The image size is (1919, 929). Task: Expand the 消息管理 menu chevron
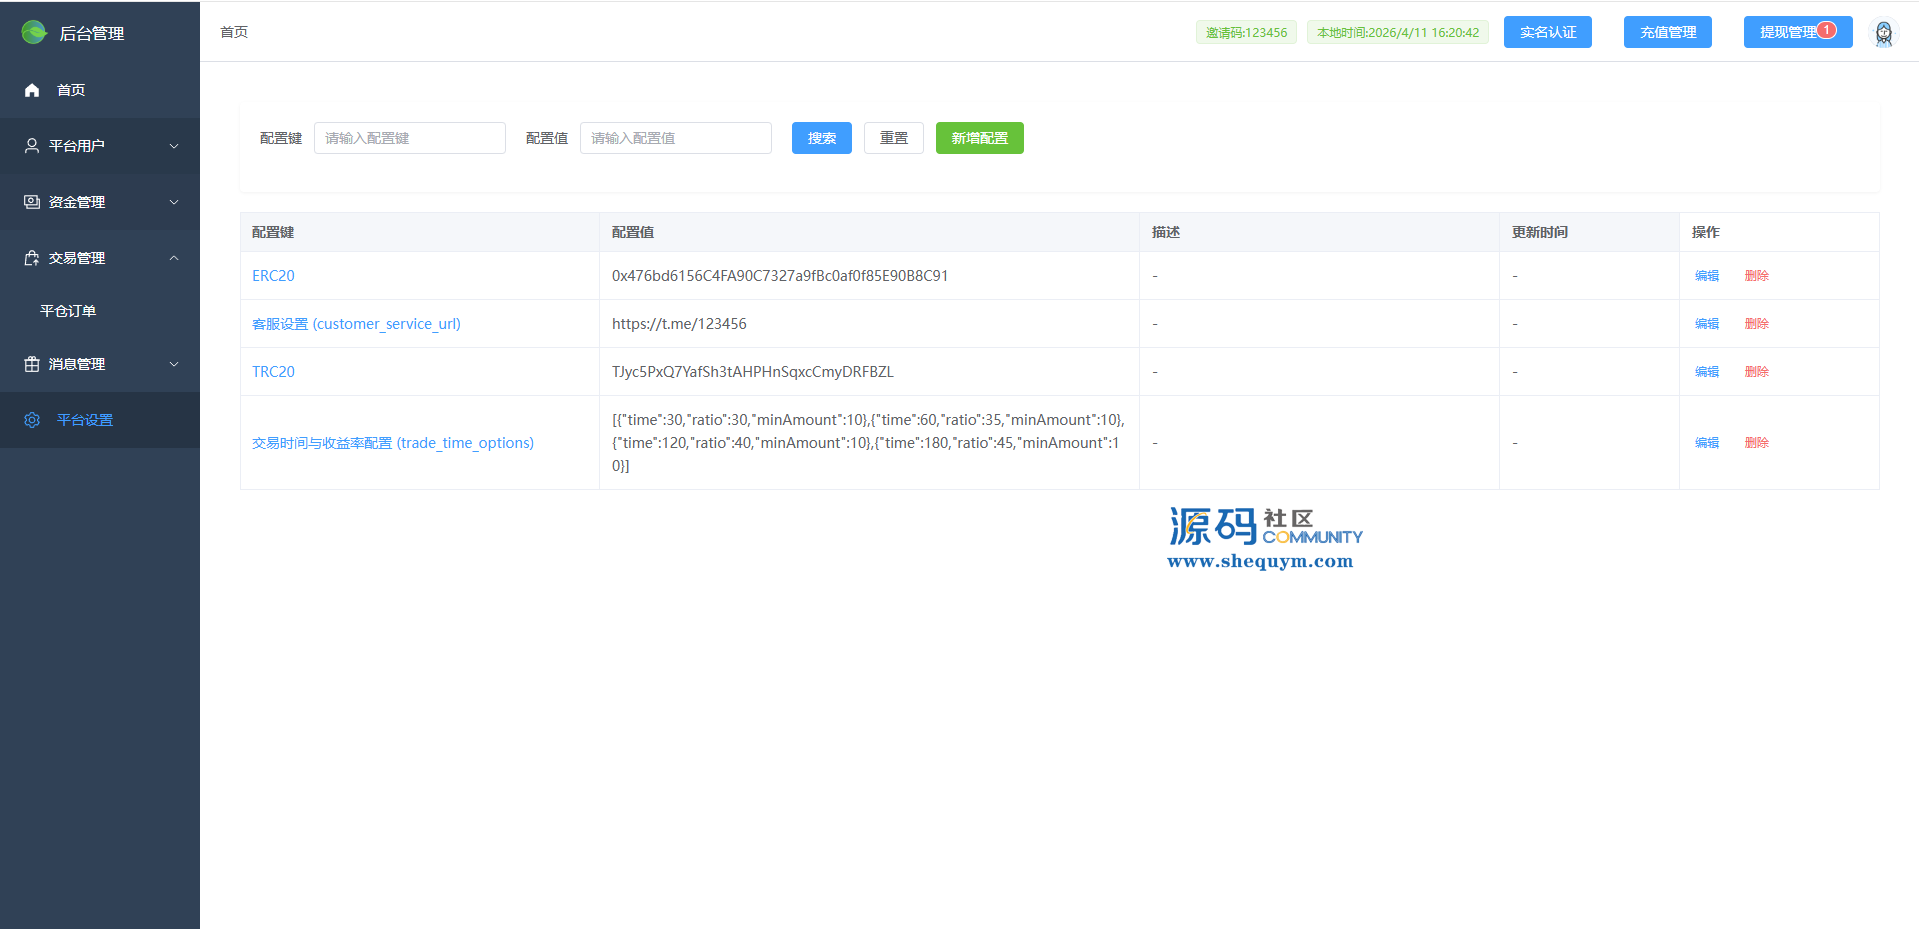coord(174,364)
